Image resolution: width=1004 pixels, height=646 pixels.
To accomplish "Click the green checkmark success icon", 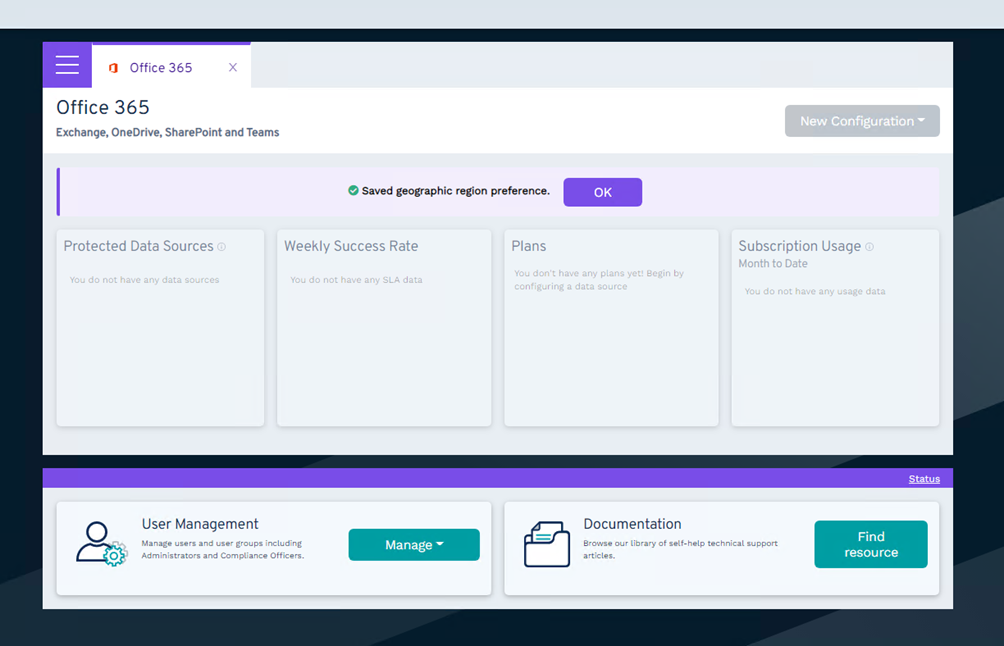I will [x=353, y=191].
